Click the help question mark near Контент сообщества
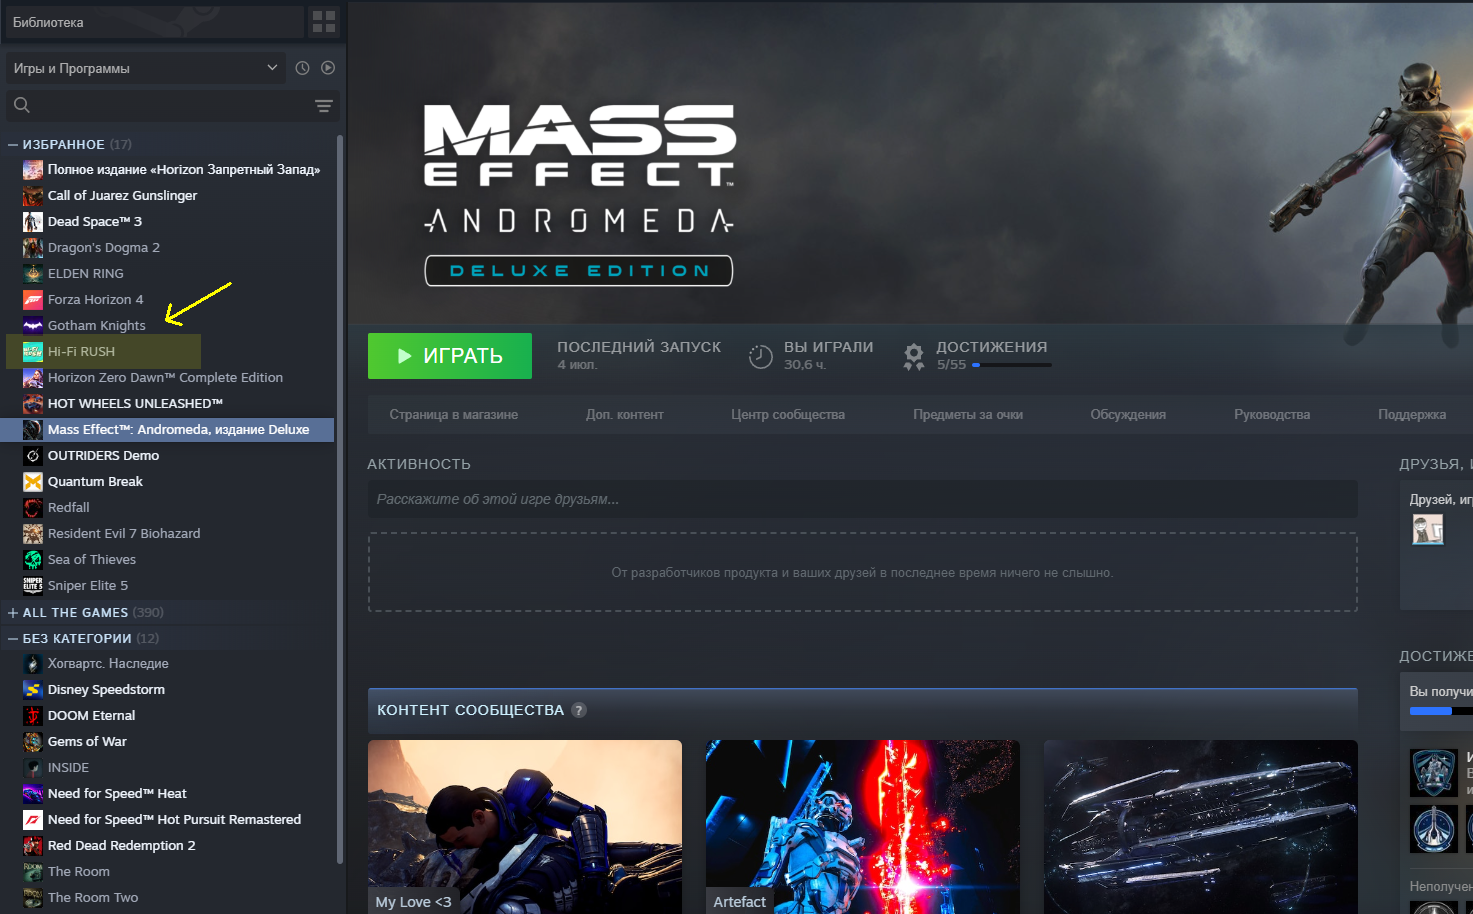 pos(579,710)
